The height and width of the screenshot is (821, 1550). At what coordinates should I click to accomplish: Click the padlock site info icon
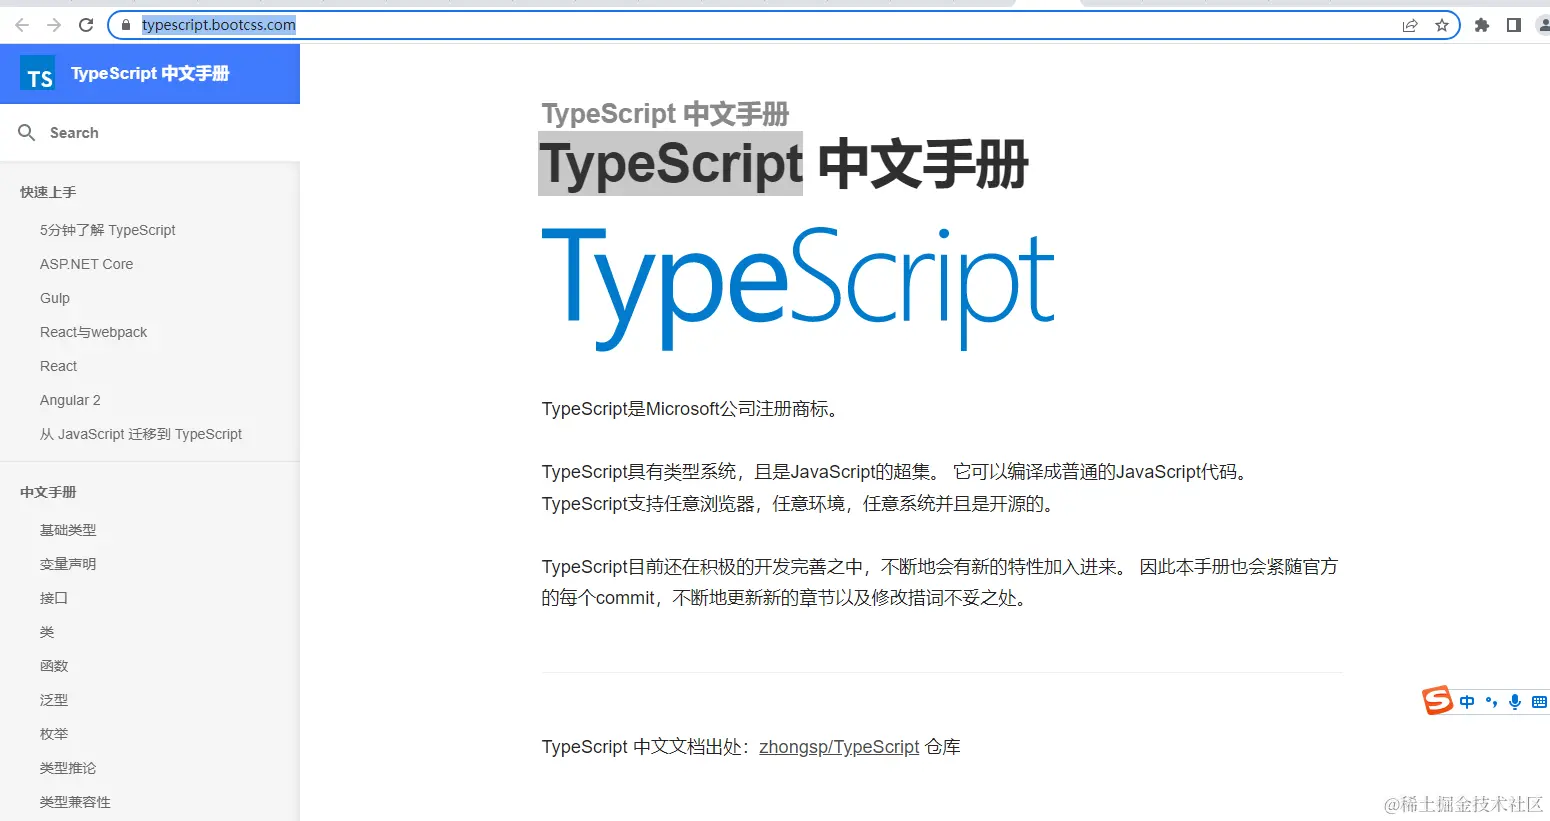126,25
